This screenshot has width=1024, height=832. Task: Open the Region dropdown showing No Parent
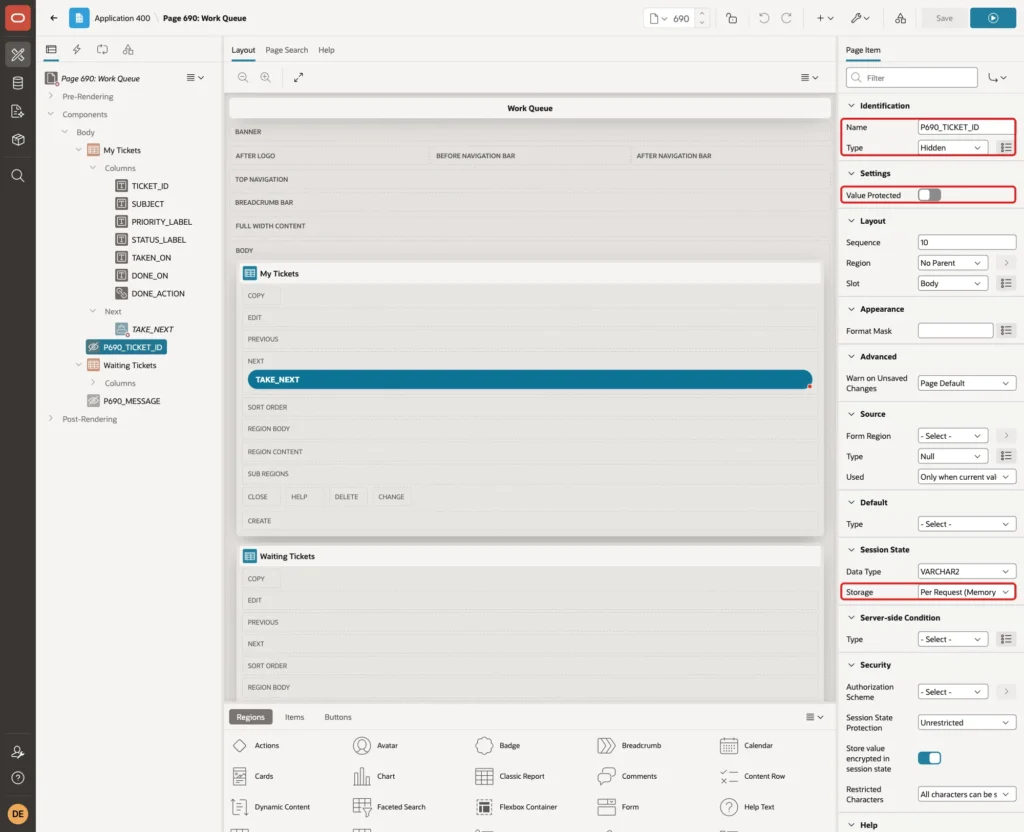[952, 263]
